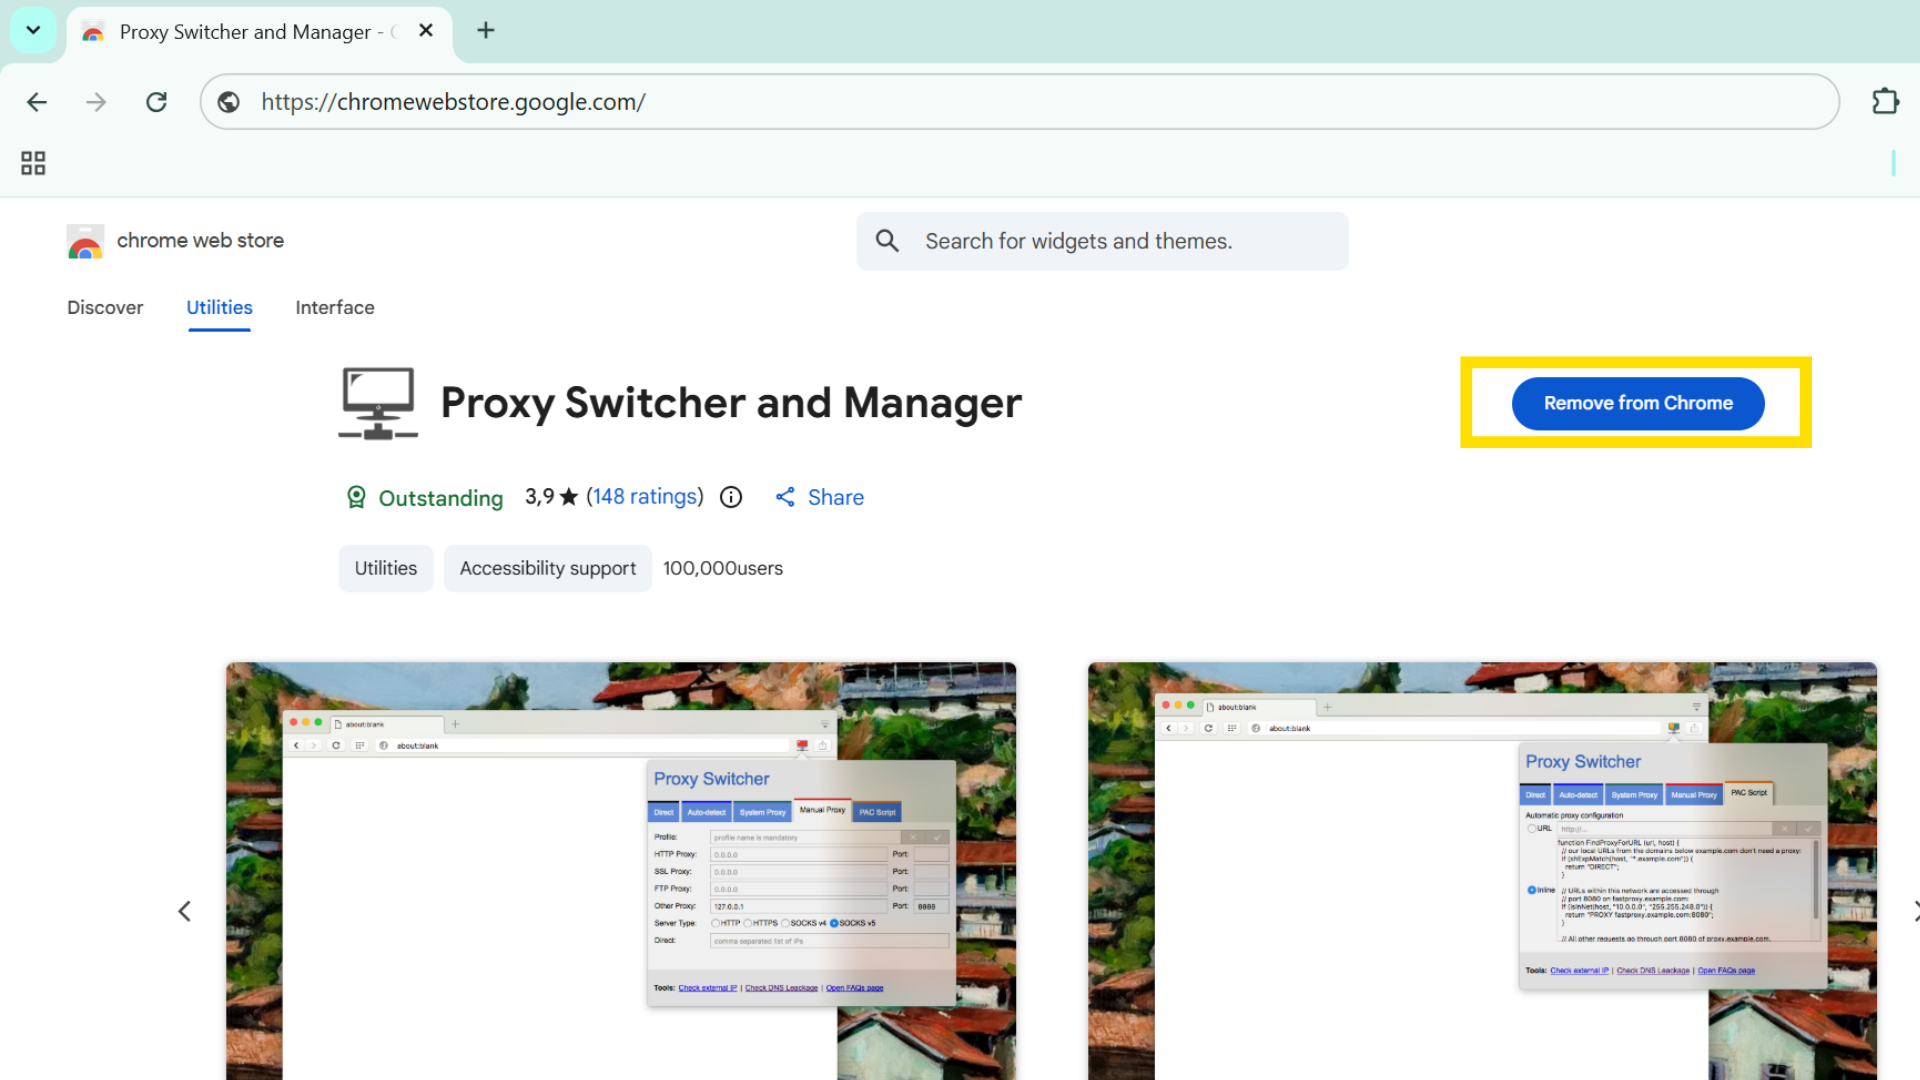Click the Share link
Image resolution: width=1920 pixels, height=1080 pixels.
pos(820,497)
